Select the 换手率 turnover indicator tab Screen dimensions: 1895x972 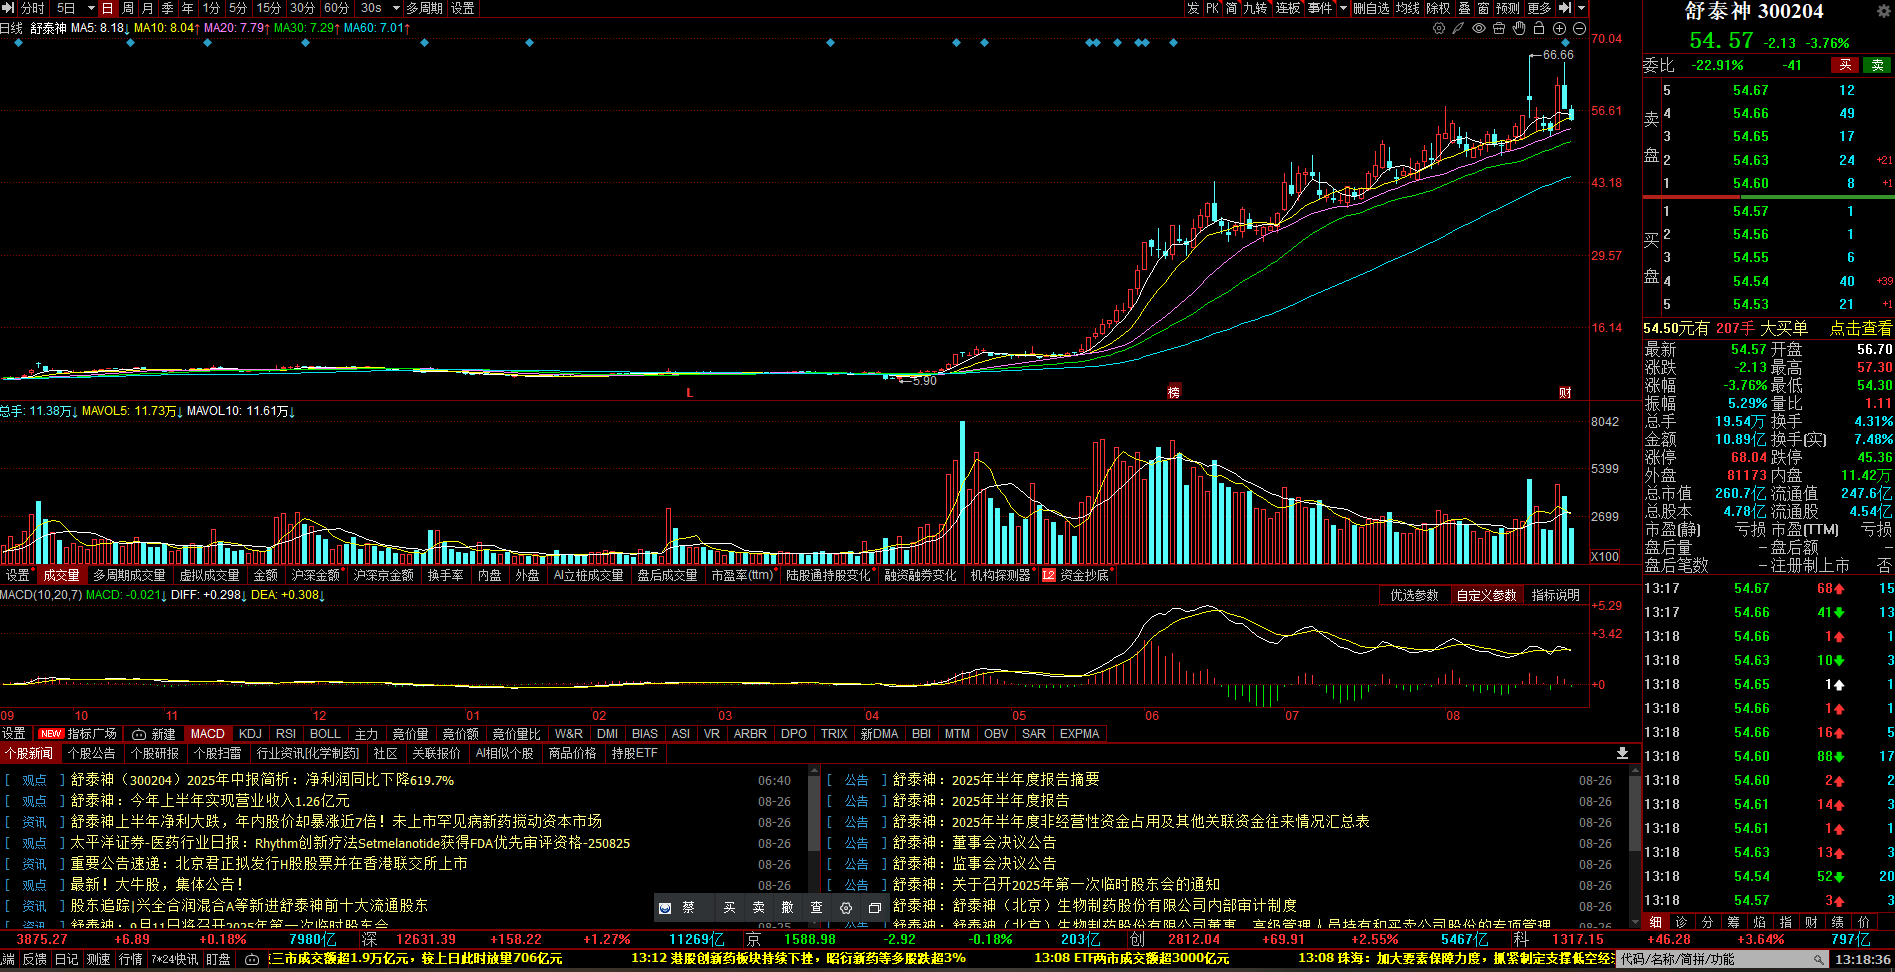[446, 575]
